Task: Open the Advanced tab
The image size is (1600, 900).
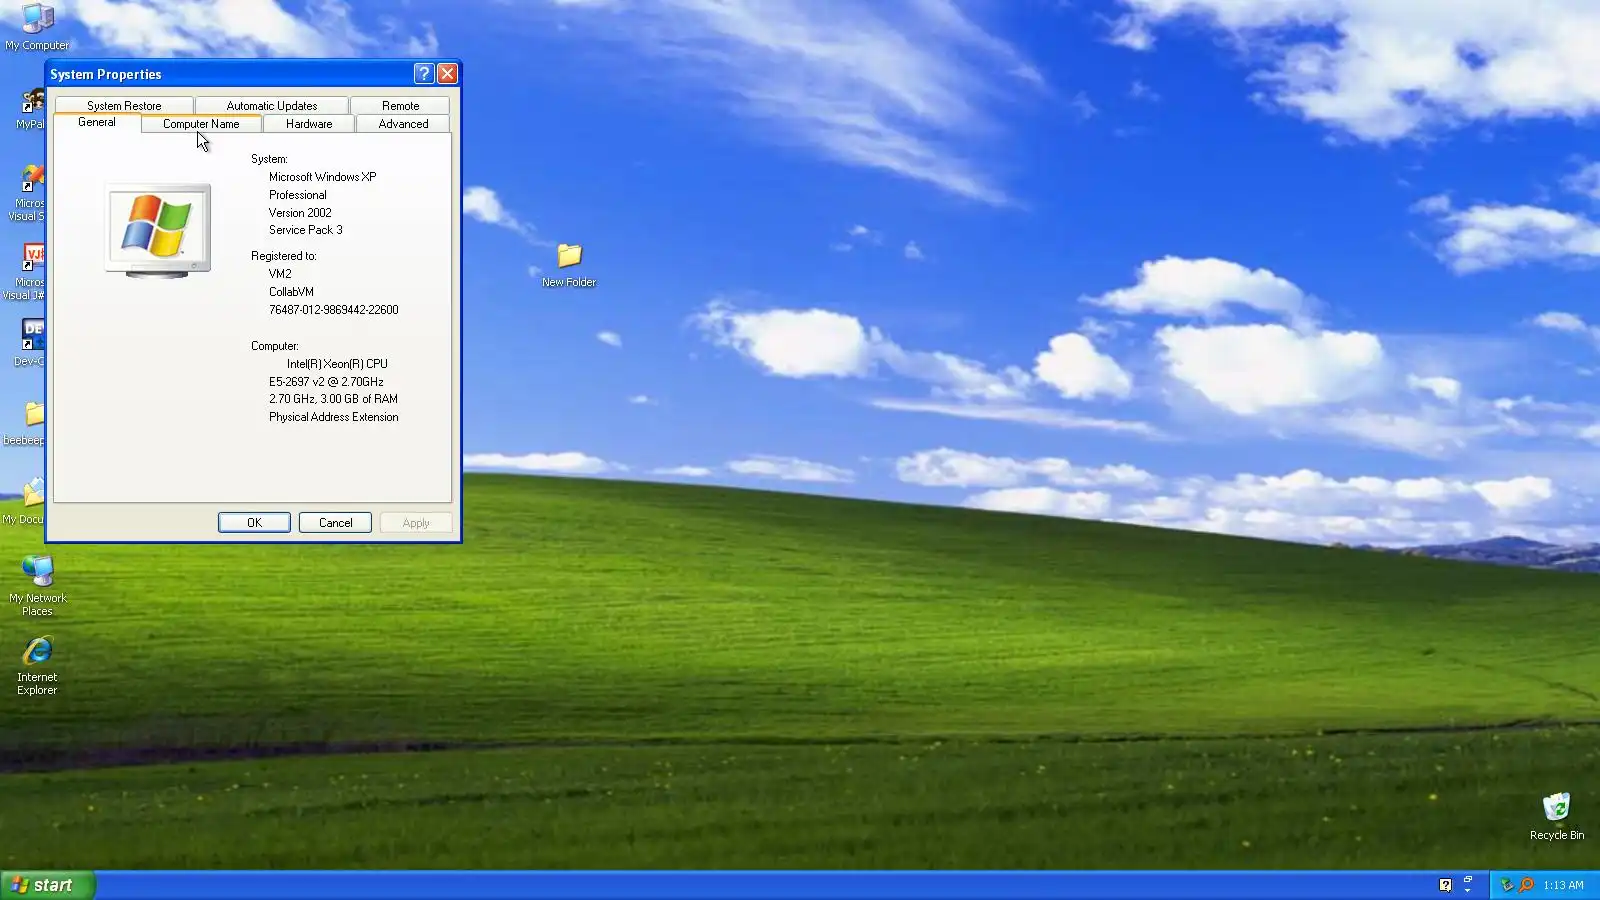Action: coord(403,124)
